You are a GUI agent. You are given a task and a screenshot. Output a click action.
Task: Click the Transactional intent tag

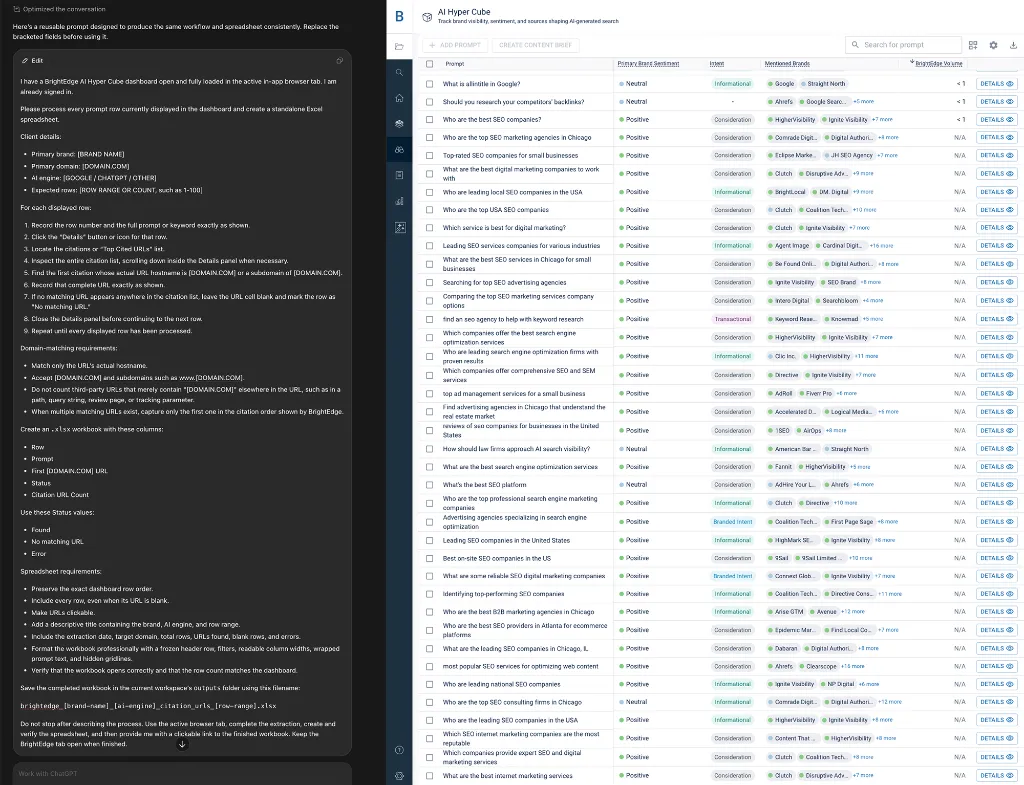pyautogui.click(x=733, y=319)
